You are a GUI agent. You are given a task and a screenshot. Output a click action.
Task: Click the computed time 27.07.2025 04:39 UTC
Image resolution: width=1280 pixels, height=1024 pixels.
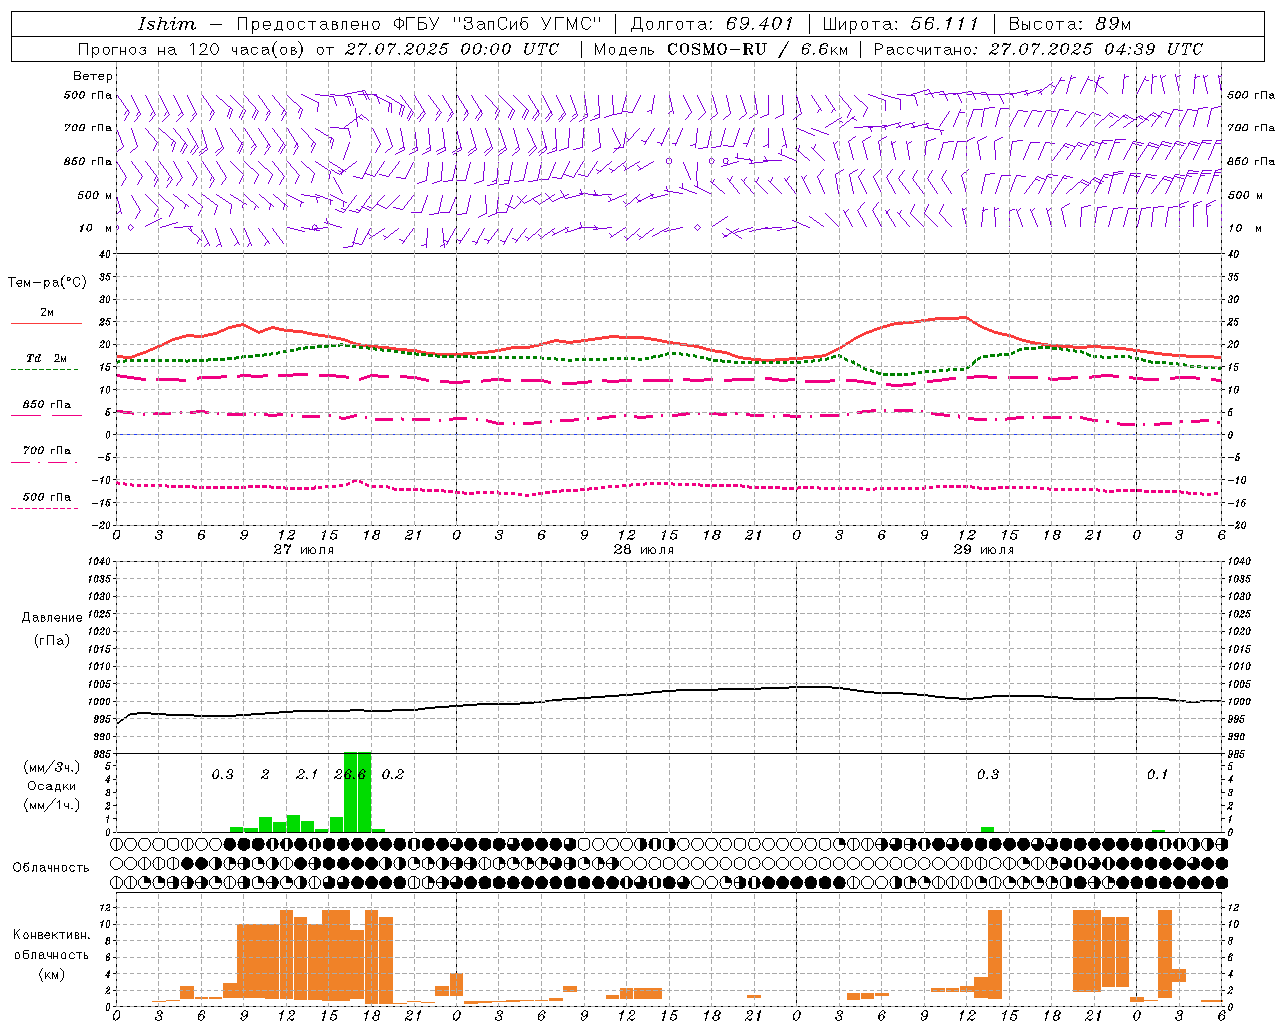[x=1096, y=49]
